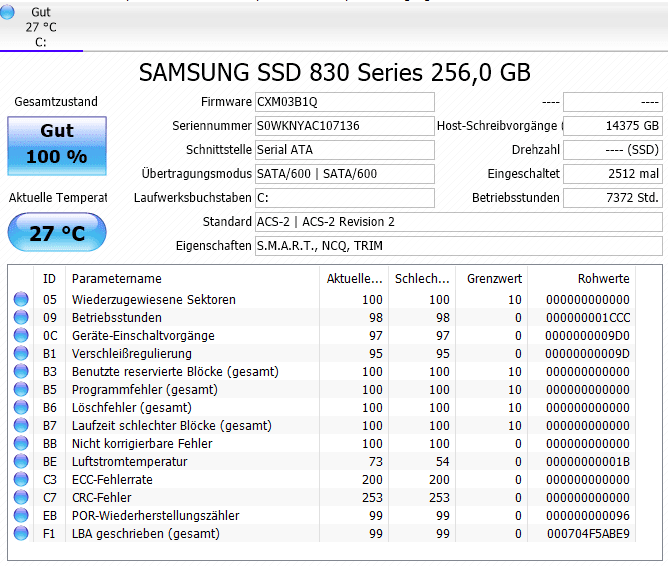Click the Rohwerte column header
669x573 pixels.
point(603,278)
